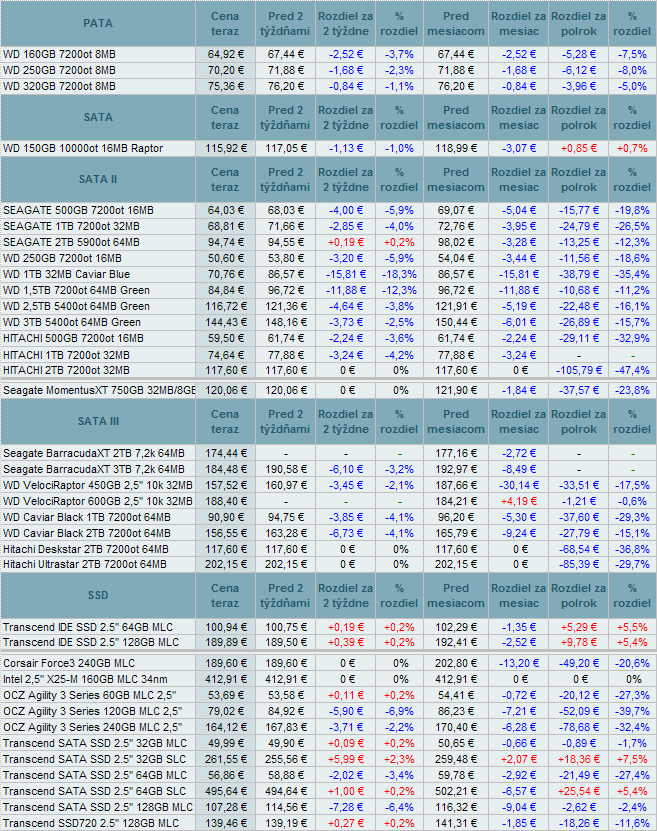Click the SATA III section header
657x831 pixels.
[x=98, y=421]
